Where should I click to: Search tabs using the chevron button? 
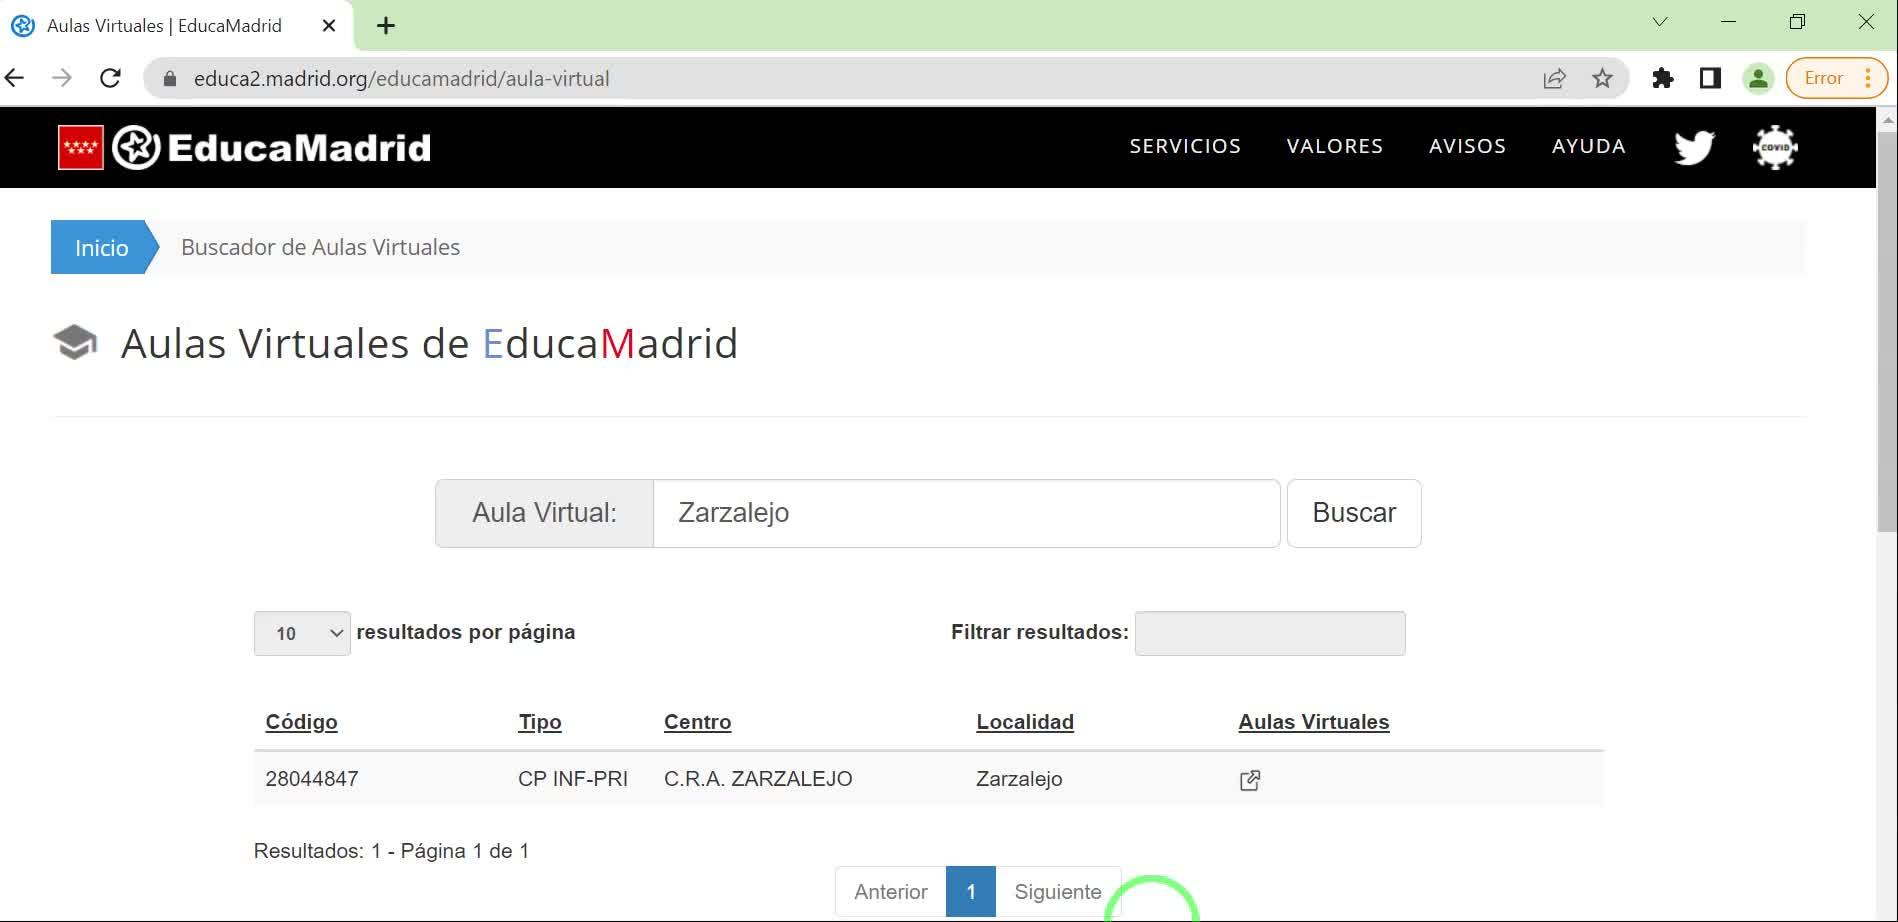[x=1660, y=22]
